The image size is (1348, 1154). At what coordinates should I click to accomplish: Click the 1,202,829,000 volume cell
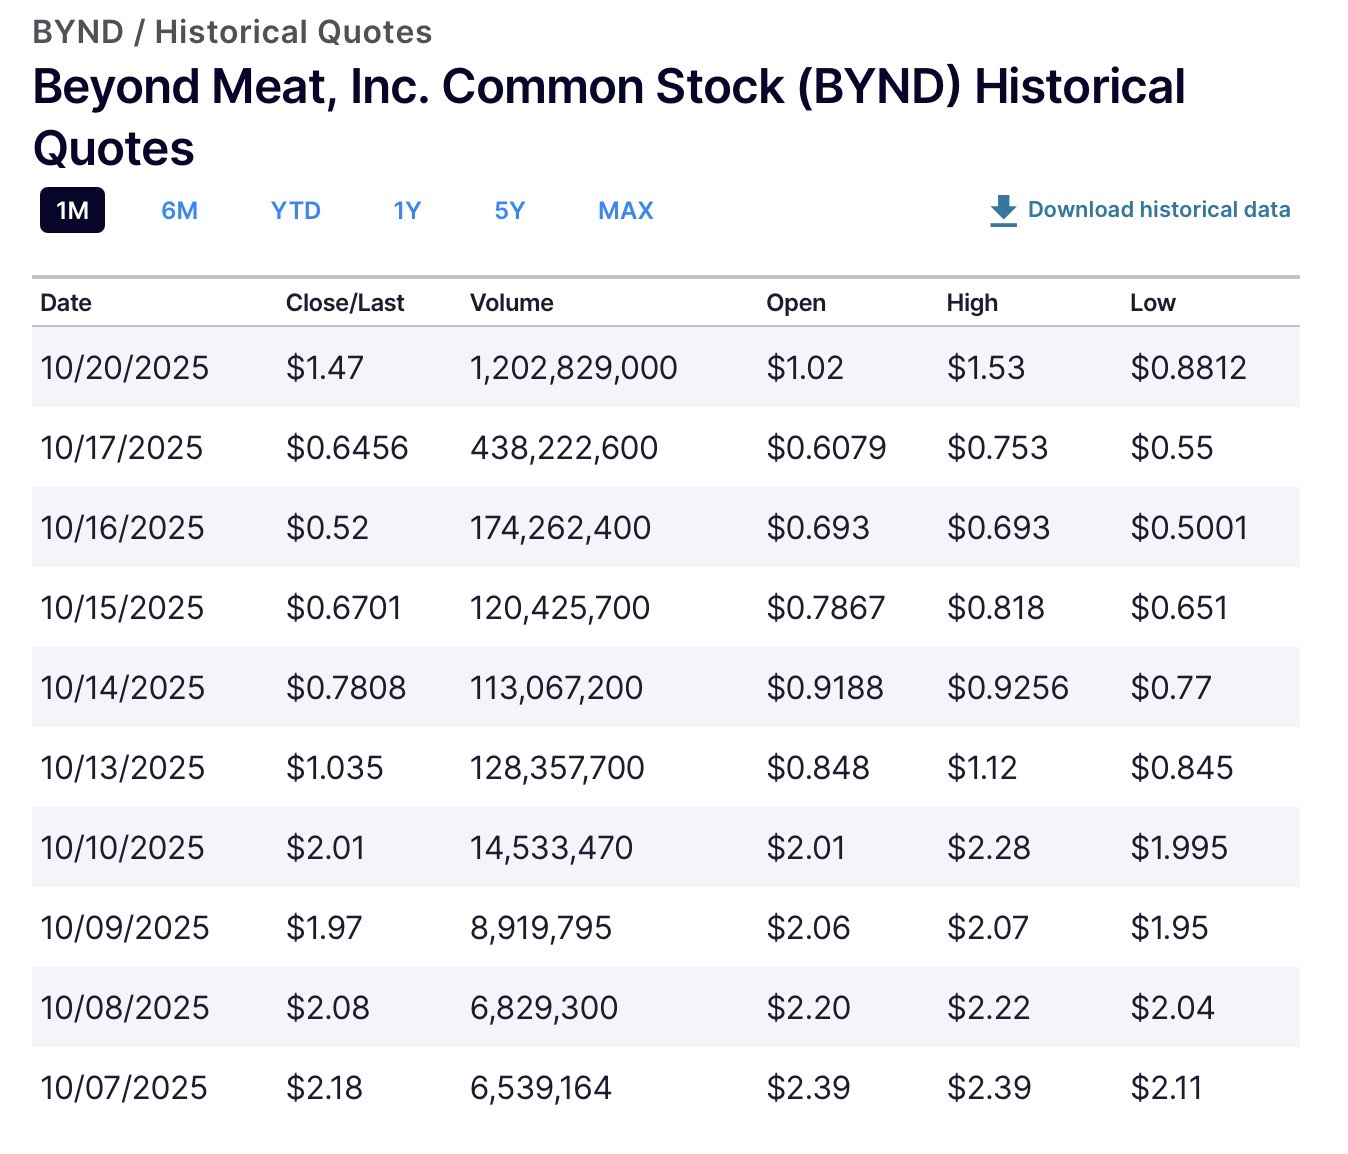[574, 368]
